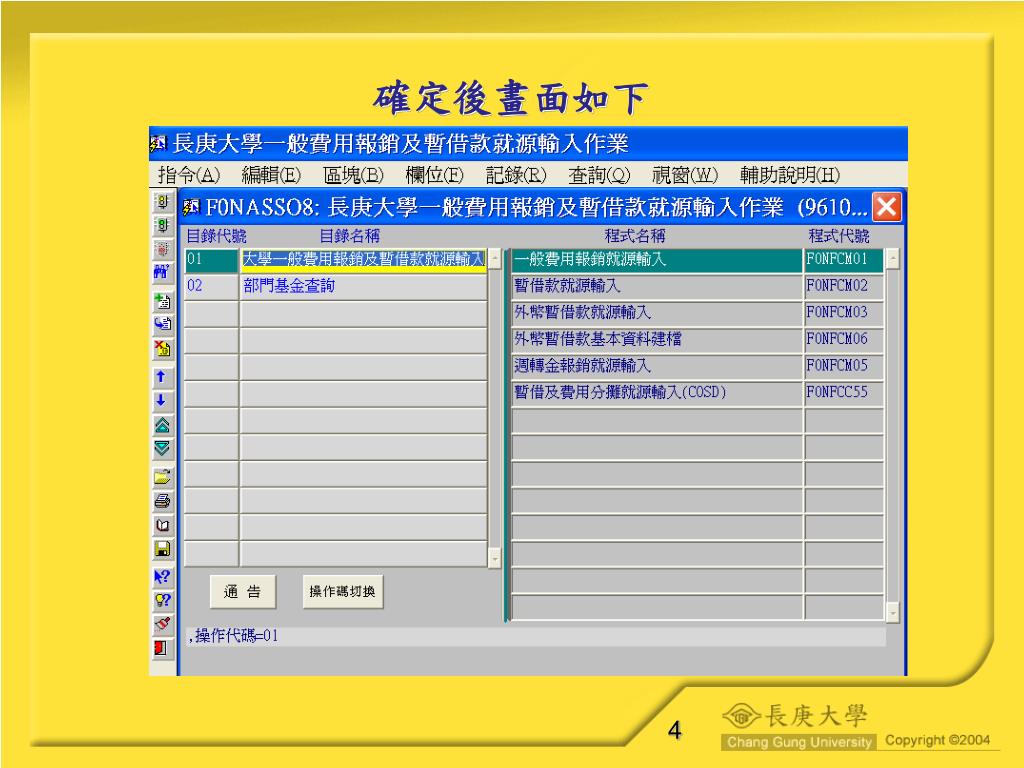The image size is (1024, 768).
Task: Click the floppy disk Save icon
Action: pyautogui.click(x=162, y=549)
